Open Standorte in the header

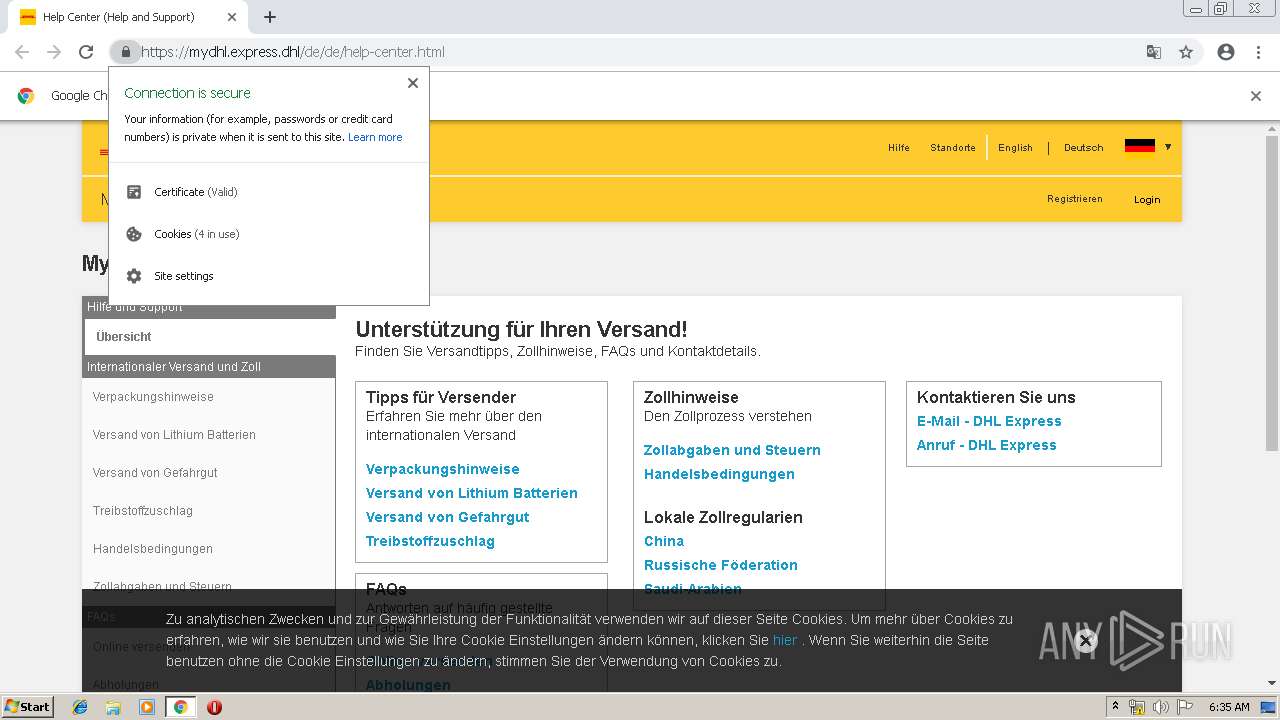point(953,148)
